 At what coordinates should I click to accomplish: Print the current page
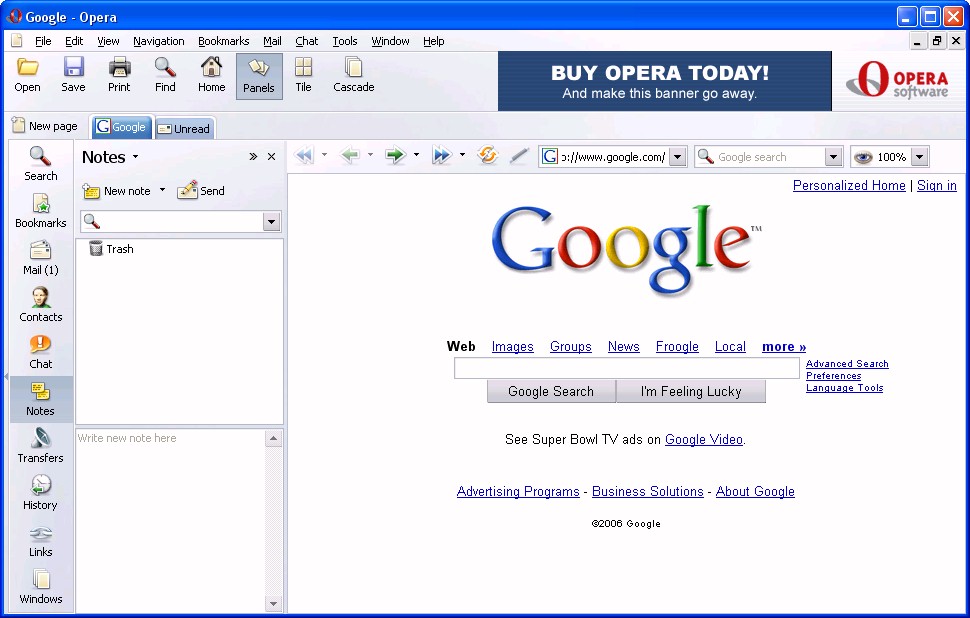(x=119, y=75)
